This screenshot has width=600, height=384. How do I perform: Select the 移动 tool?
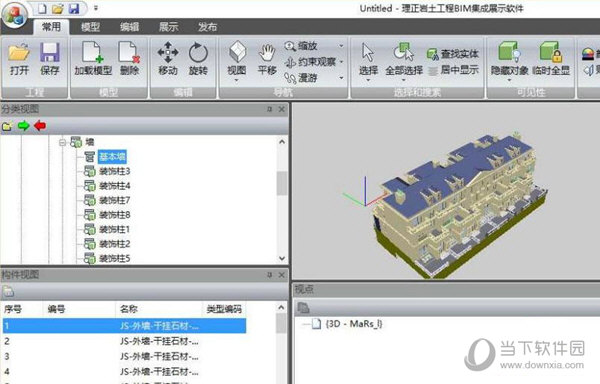coord(168,59)
